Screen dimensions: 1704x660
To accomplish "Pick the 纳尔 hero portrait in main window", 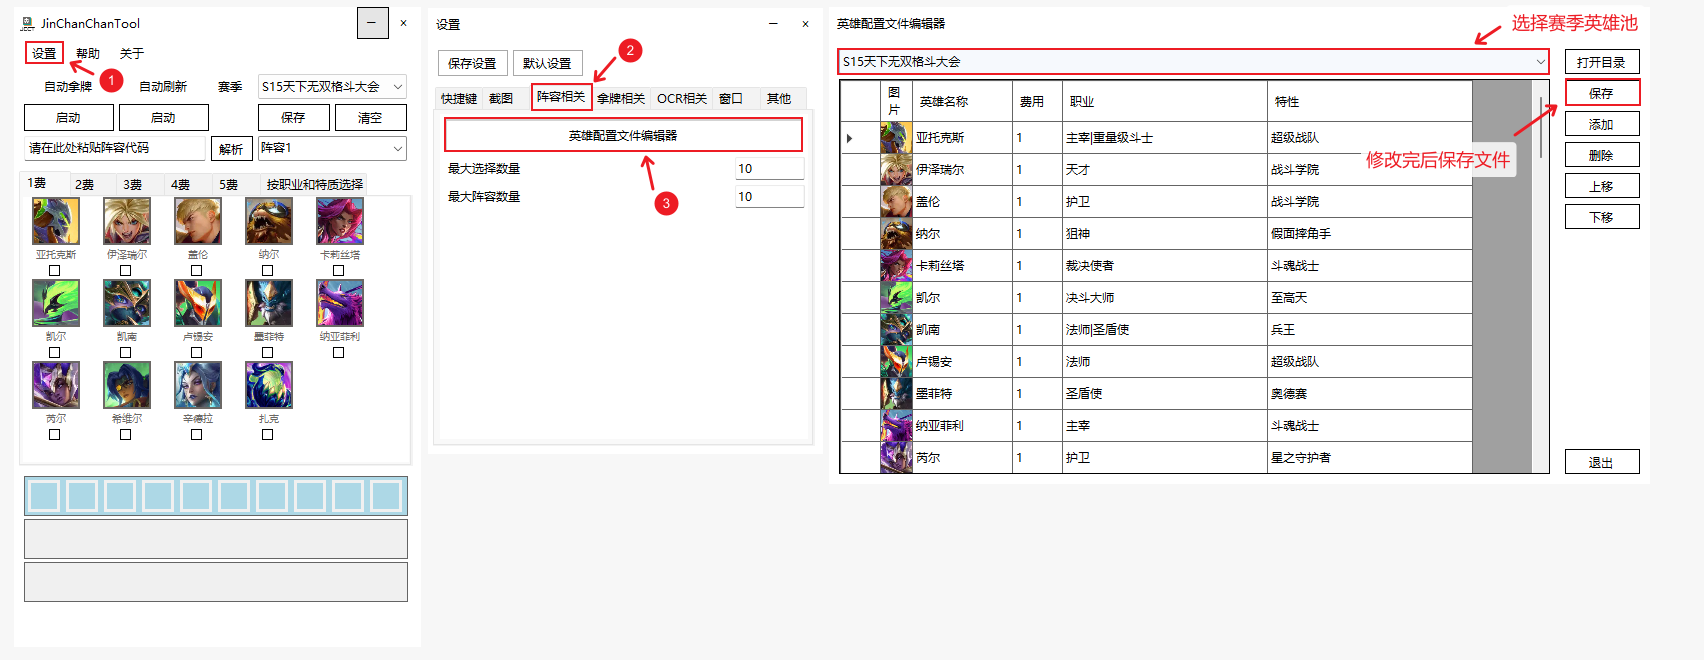I will coord(269,221).
